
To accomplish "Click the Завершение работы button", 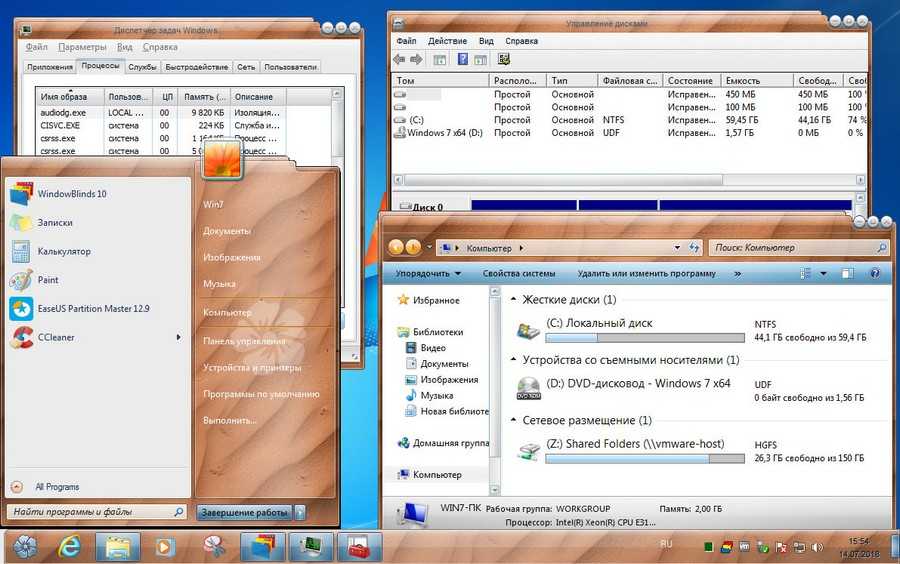I will click(x=244, y=513).
